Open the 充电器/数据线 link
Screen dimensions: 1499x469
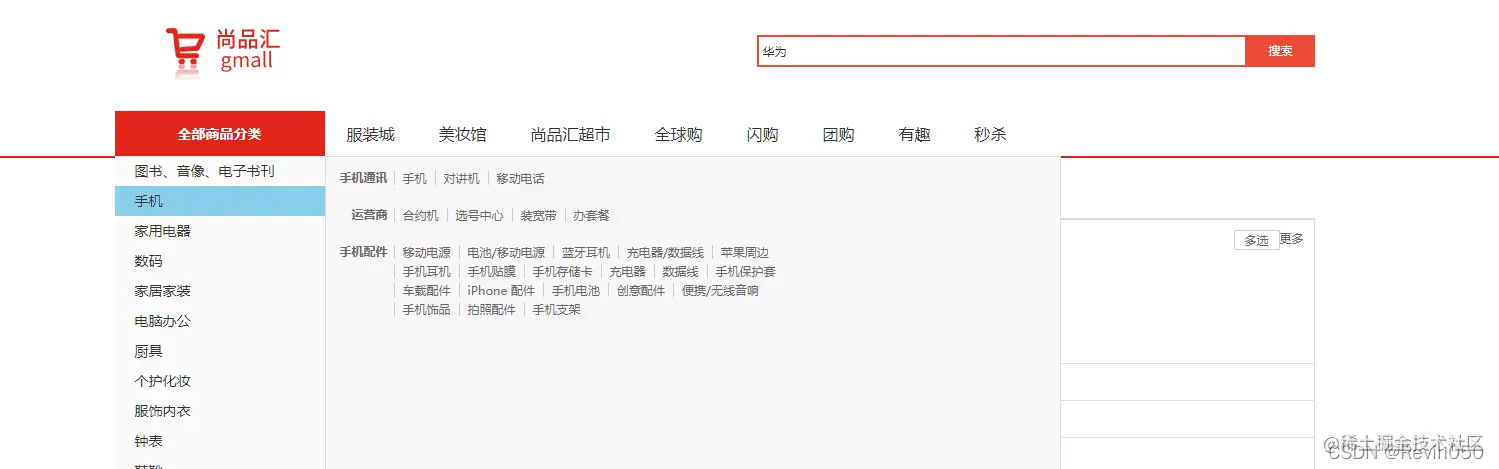tap(665, 252)
